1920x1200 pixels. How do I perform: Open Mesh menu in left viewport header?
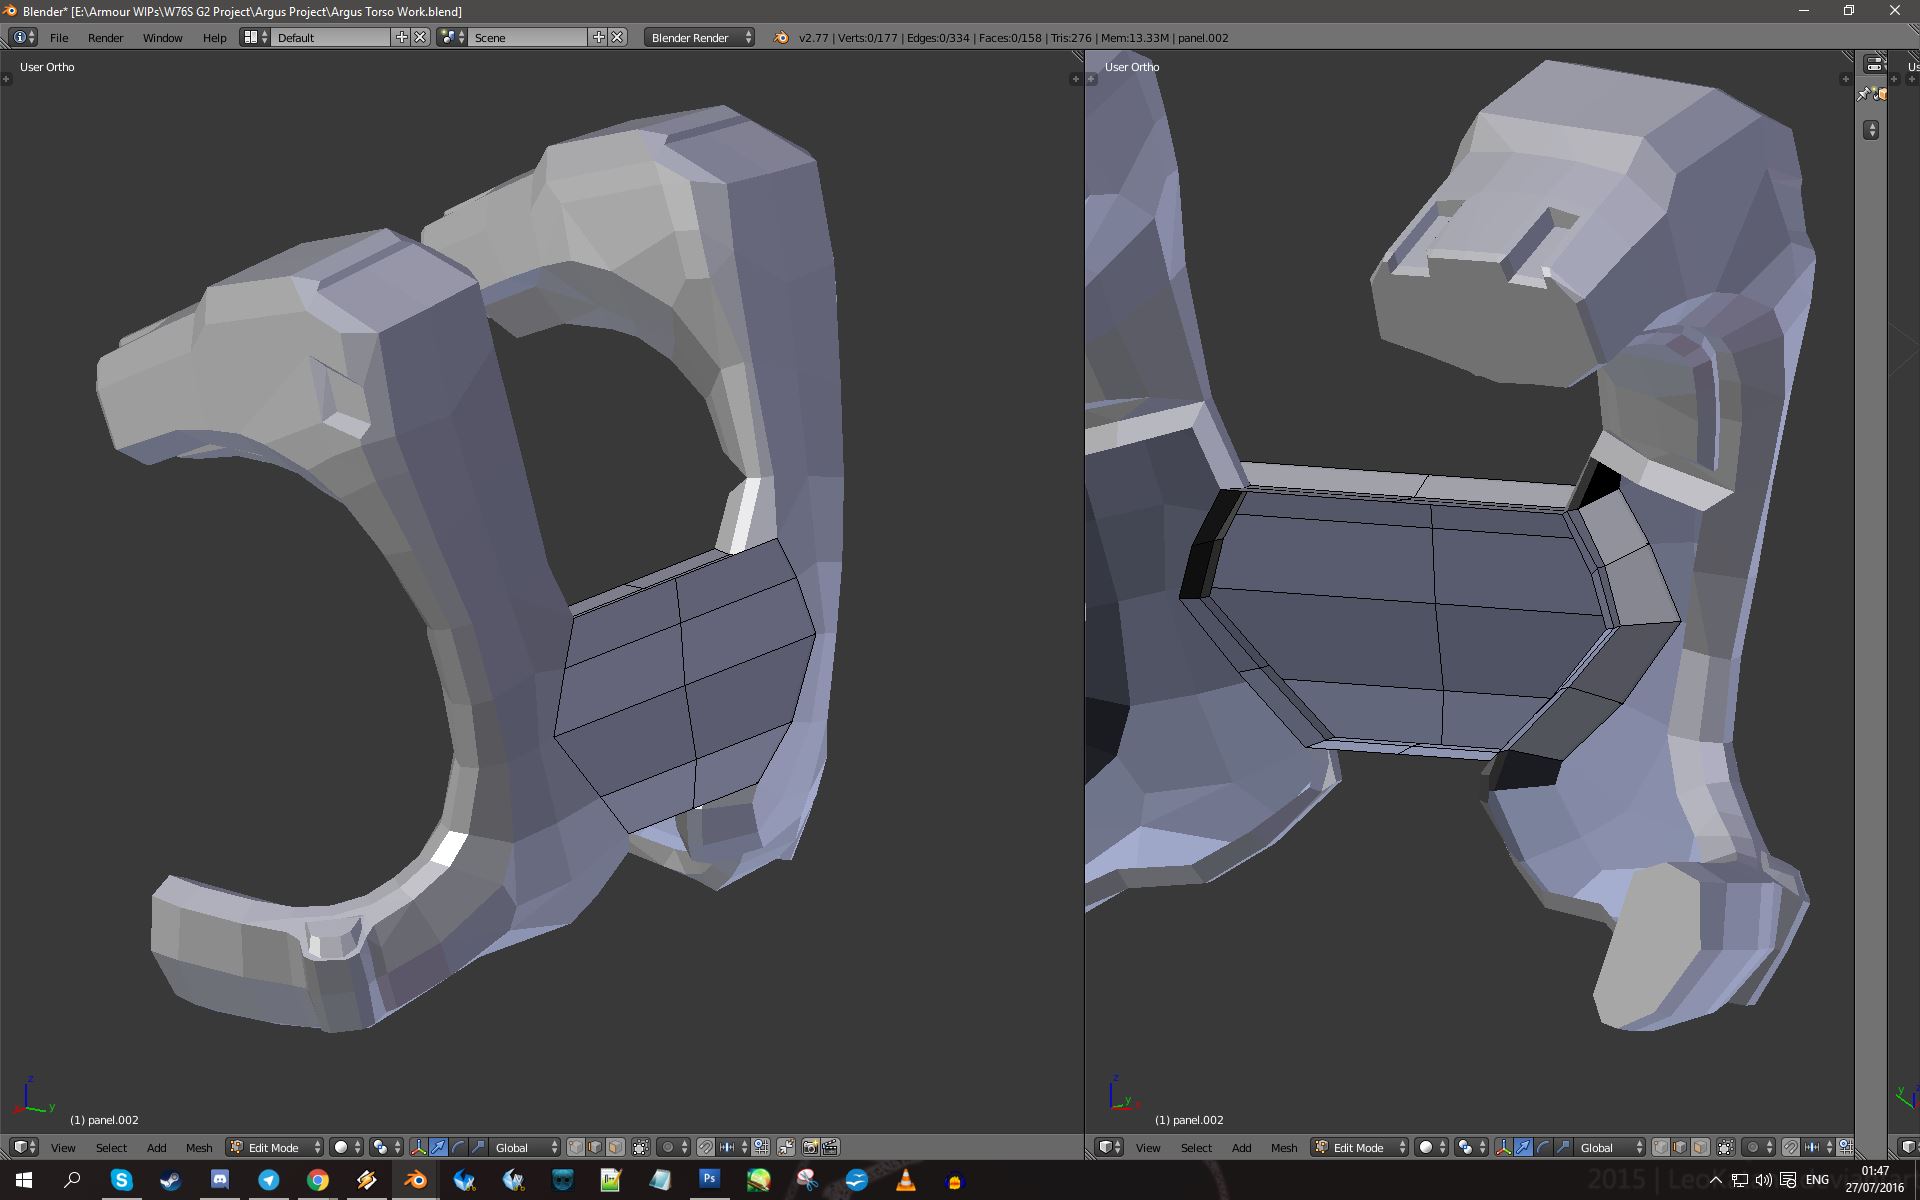tap(199, 1147)
